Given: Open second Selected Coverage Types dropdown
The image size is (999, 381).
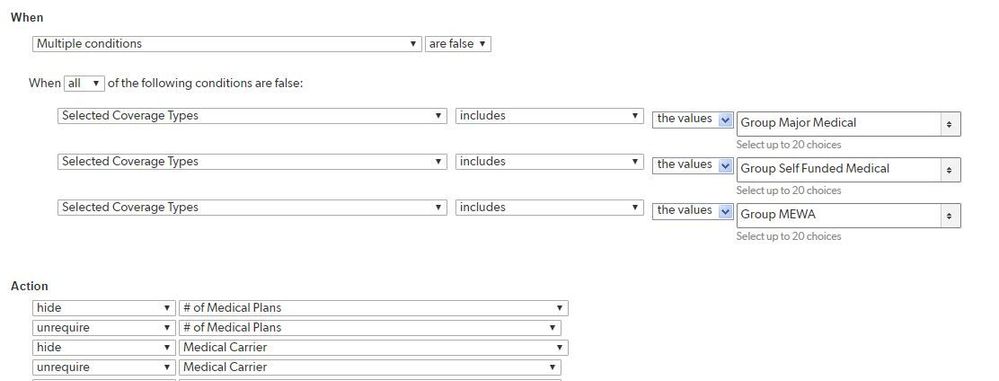Looking at the screenshot, I should click(252, 162).
